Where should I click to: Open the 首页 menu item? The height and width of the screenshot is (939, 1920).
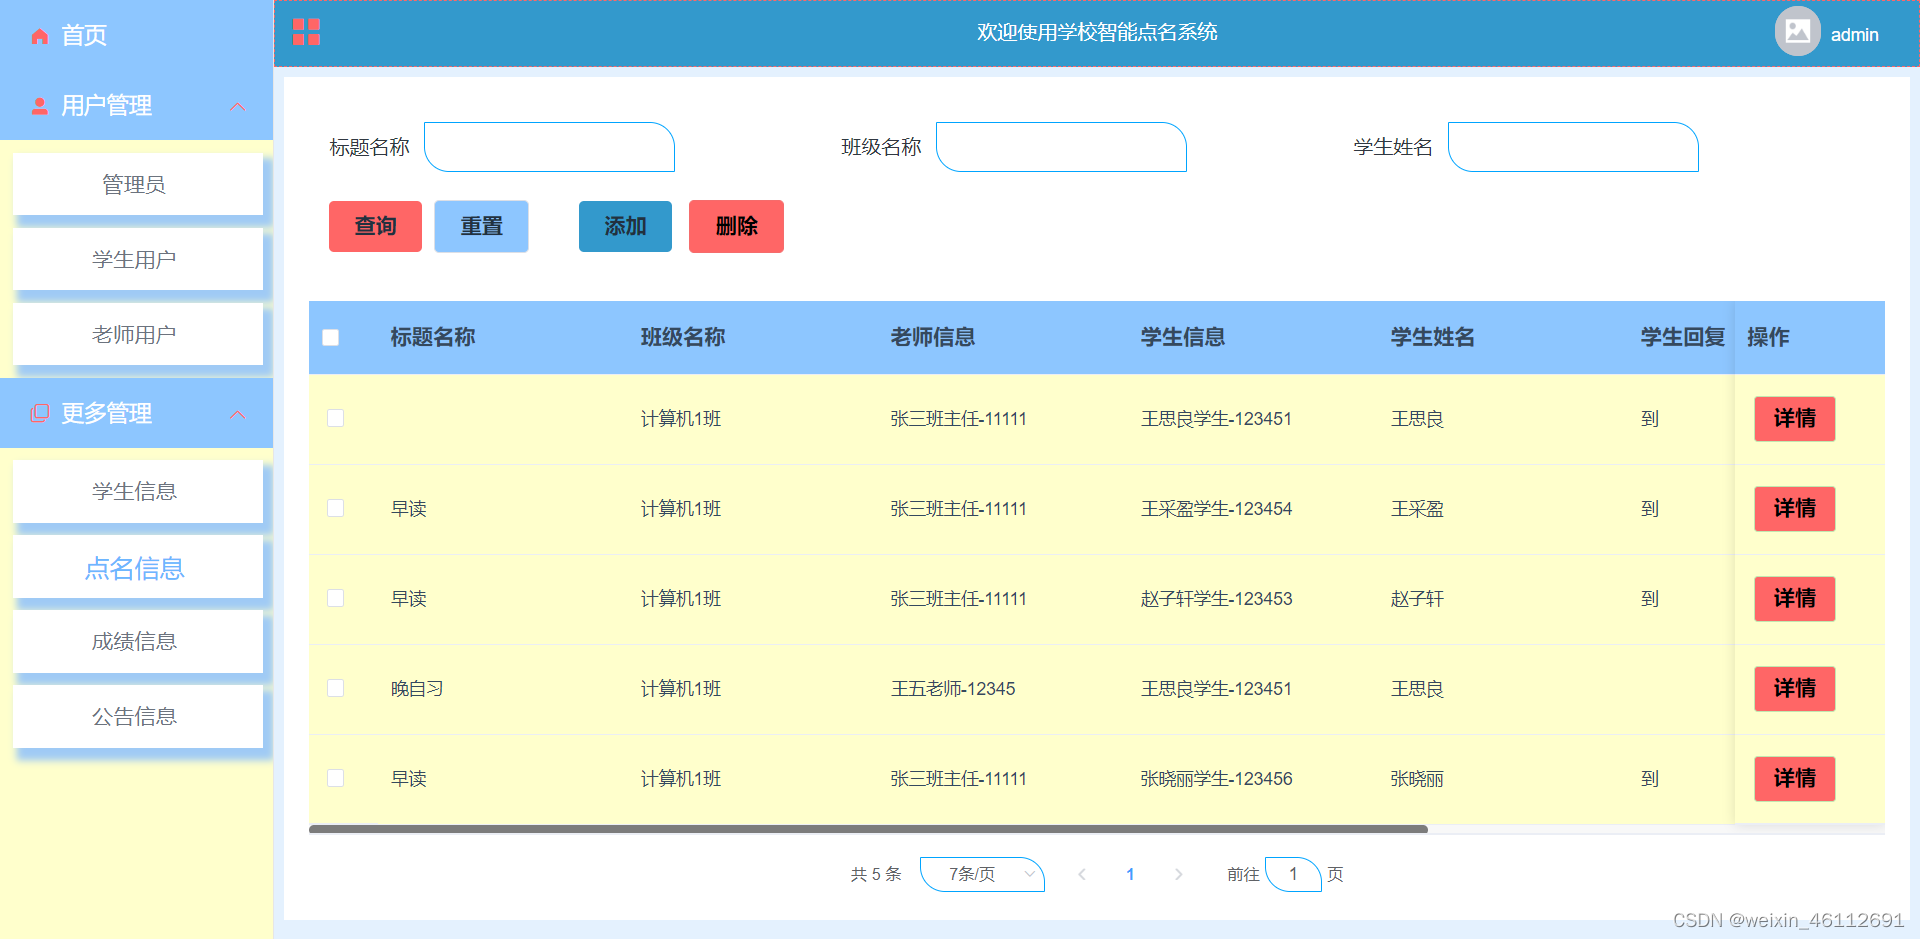(137, 36)
